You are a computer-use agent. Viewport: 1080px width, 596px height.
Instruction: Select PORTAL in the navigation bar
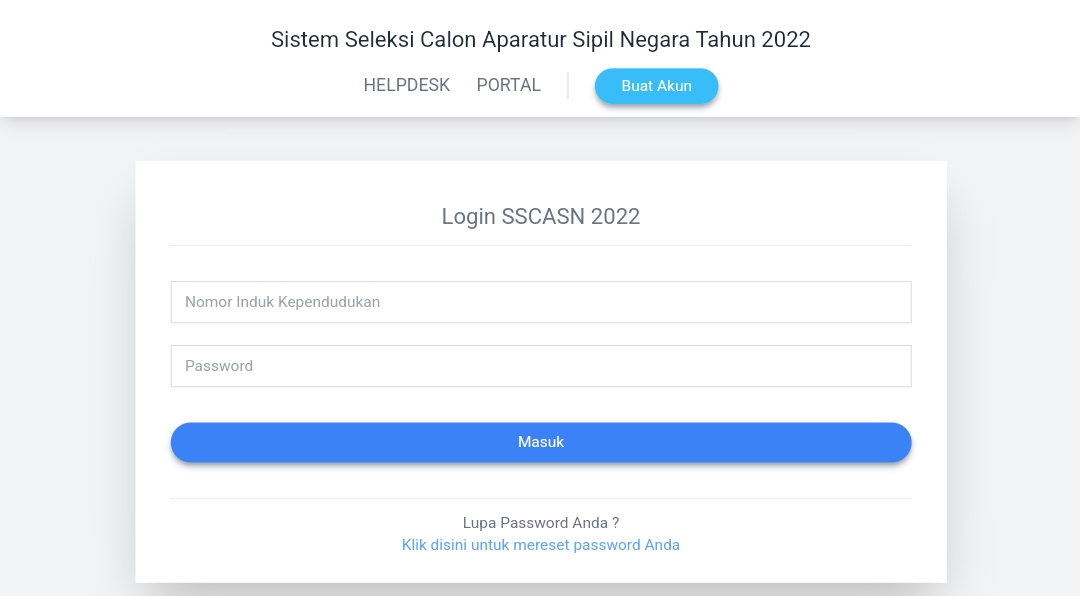coord(508,85)
